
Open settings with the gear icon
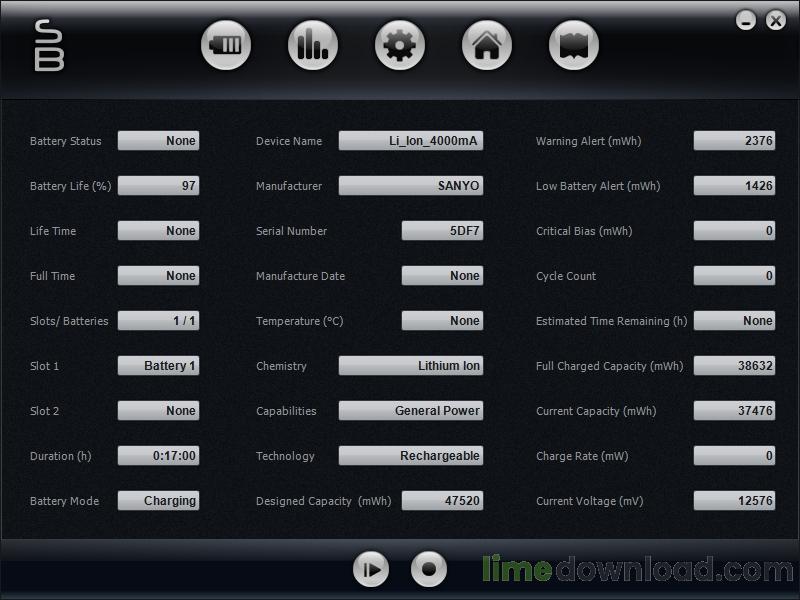click(x=400, y=45)
